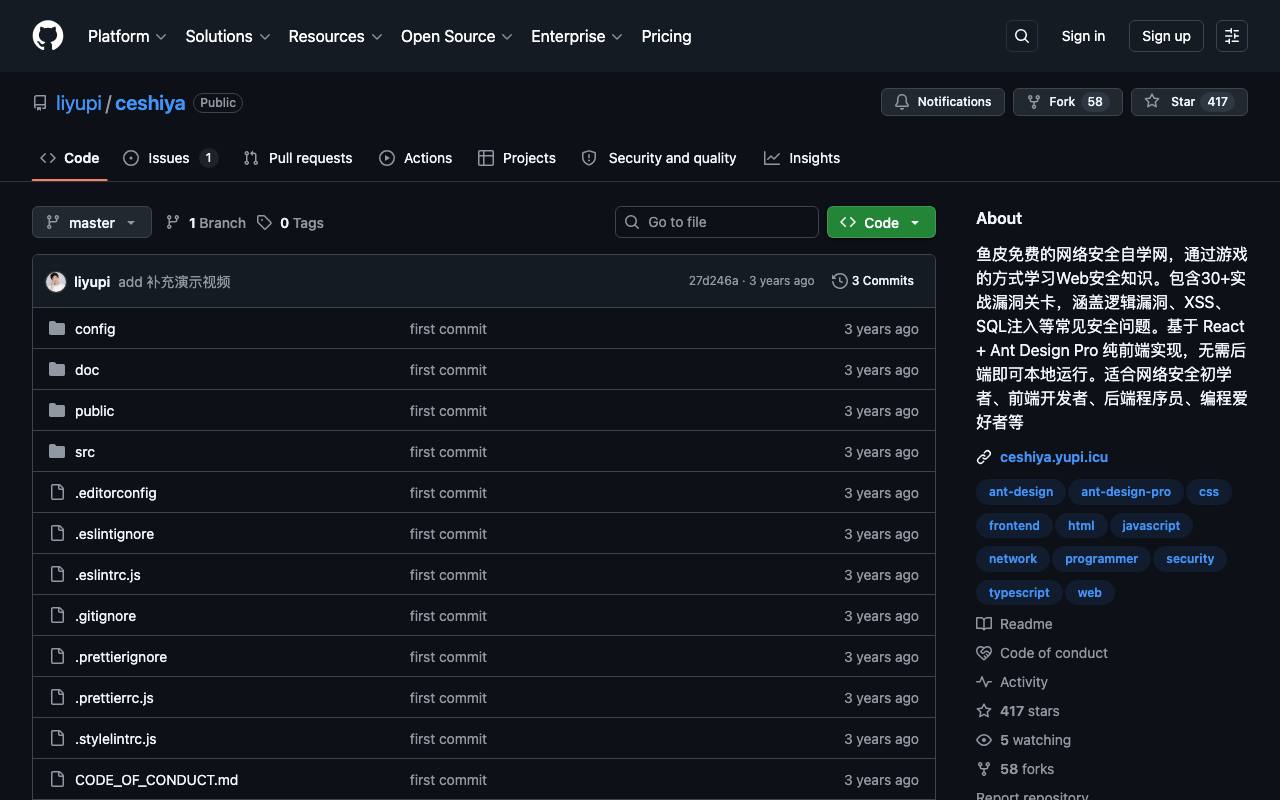
Task: Click the doc folder icon
Action: tap(57, 369)
